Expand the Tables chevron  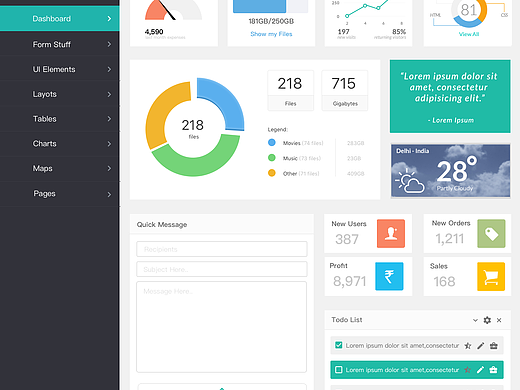coord(109,119)
